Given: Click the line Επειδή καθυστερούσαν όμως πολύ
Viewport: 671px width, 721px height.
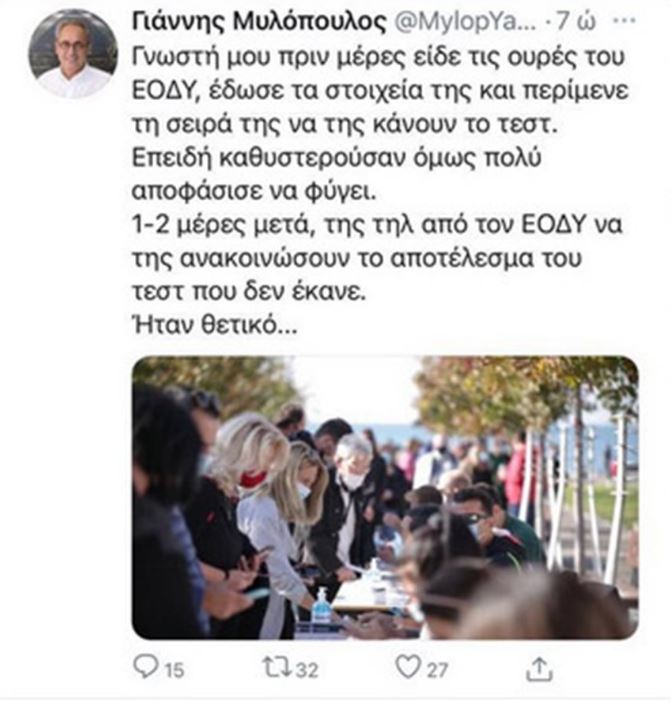Looking at the screenshot, I should click(x=337, y=159).
